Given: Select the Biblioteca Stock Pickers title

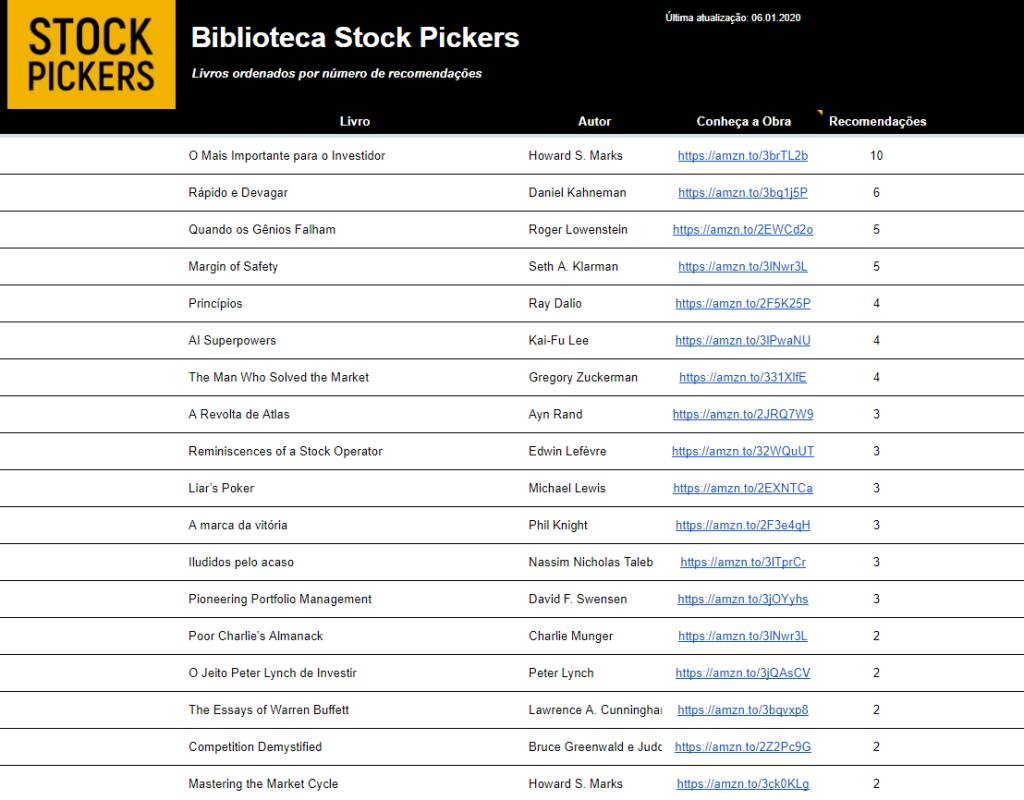Looking at the screenshot, I should (355, 38).
